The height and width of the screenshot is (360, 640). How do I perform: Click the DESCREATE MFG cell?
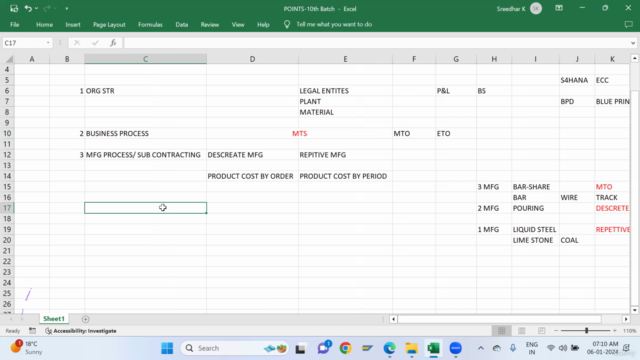(252, 155)
